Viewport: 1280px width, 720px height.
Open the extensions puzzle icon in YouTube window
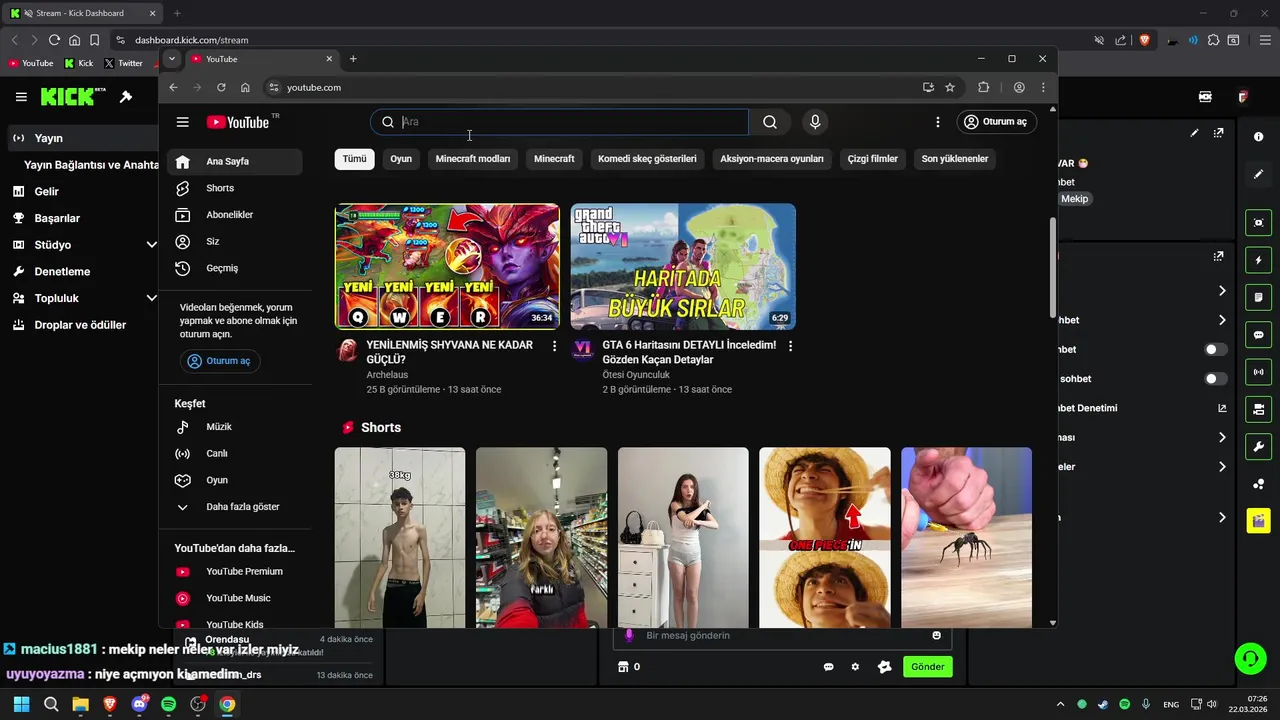point(984,88)
